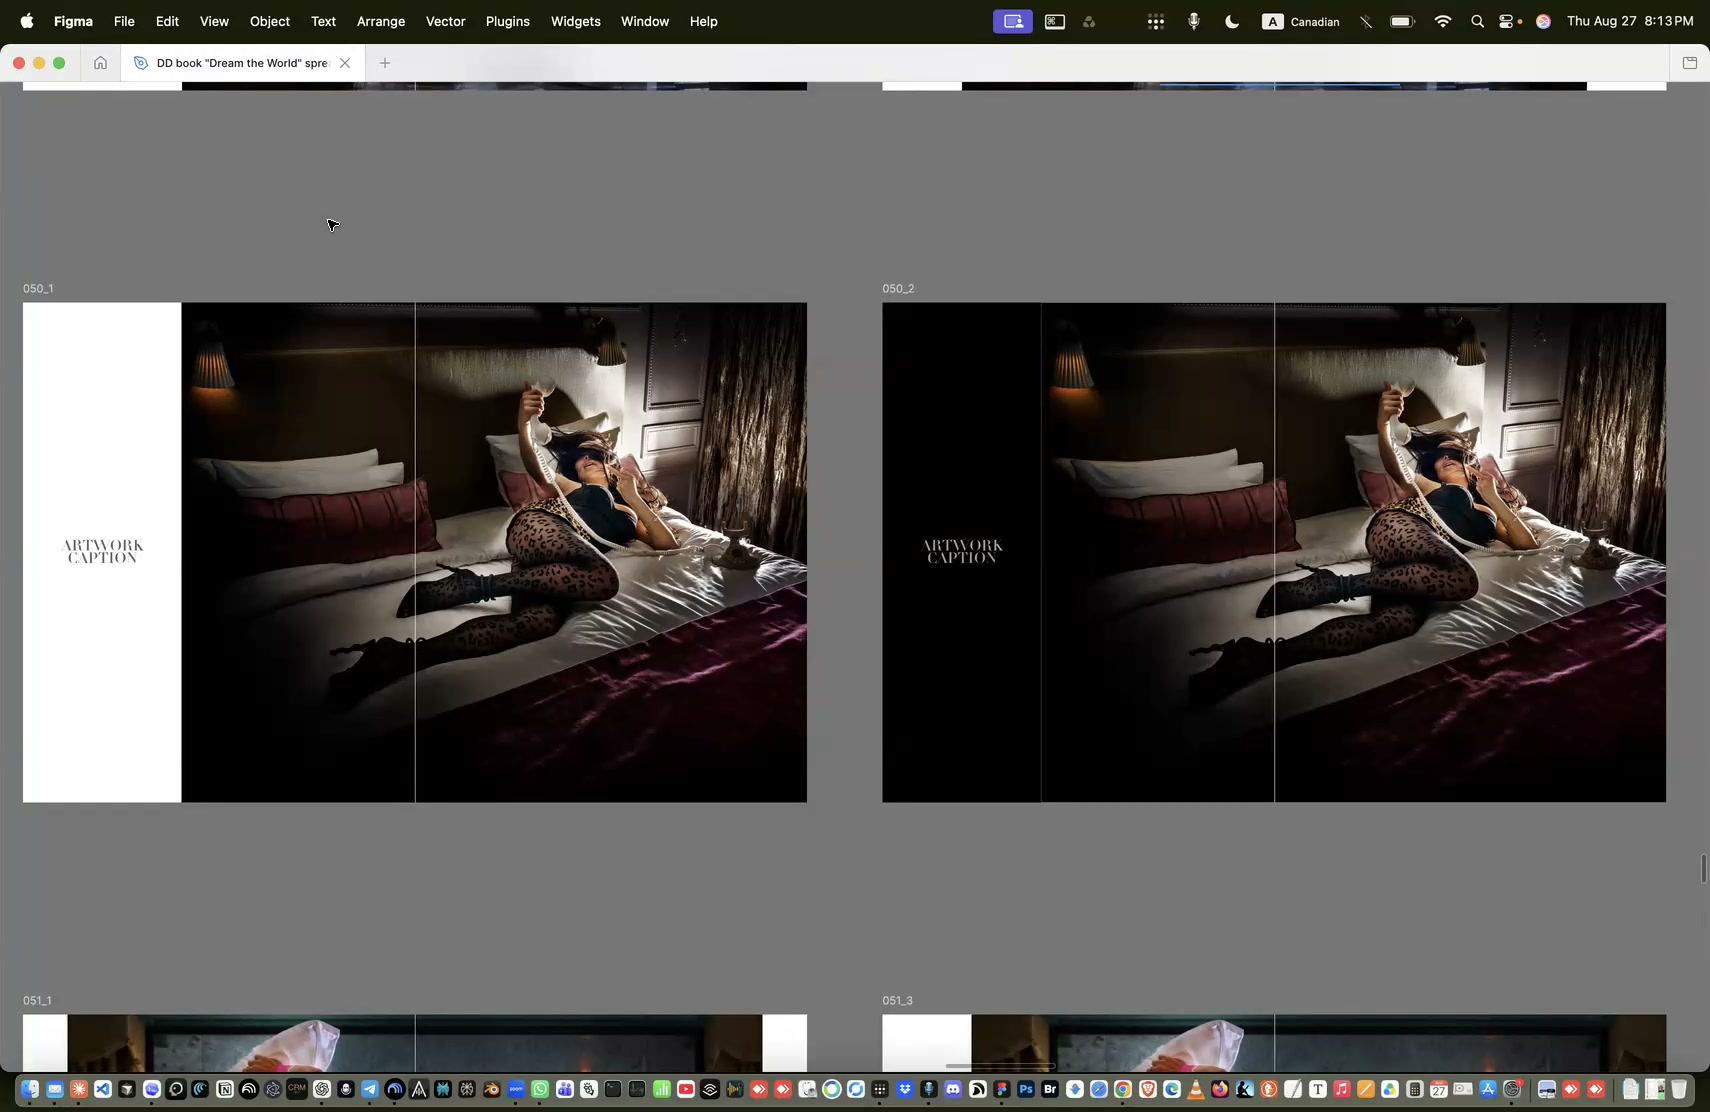Launch Siri from the menu bar

pos(1543,21)
